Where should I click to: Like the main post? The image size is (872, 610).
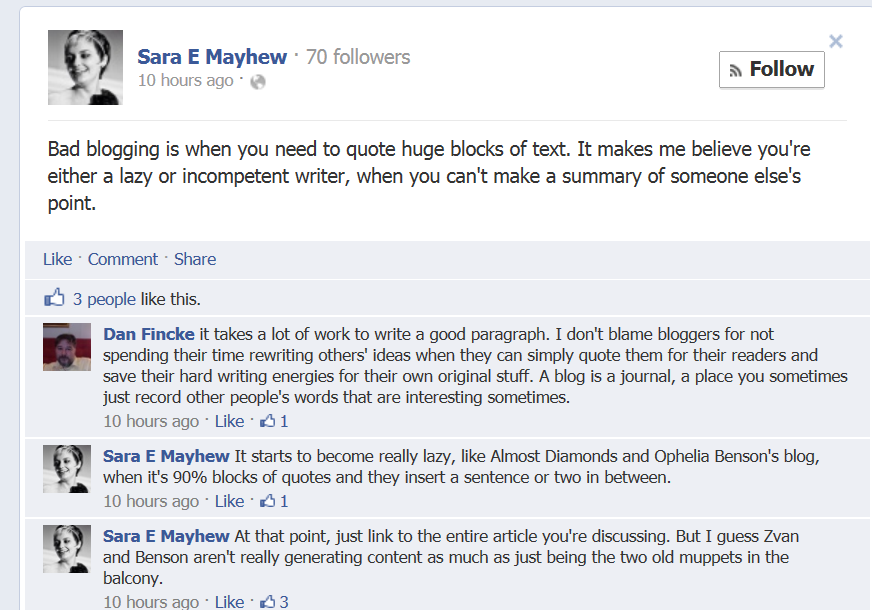tap(57, 259)
